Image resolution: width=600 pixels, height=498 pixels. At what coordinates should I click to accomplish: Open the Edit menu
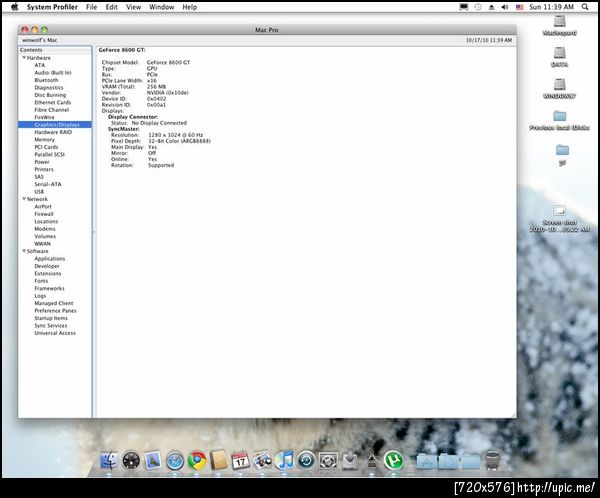tap(111, 7)
